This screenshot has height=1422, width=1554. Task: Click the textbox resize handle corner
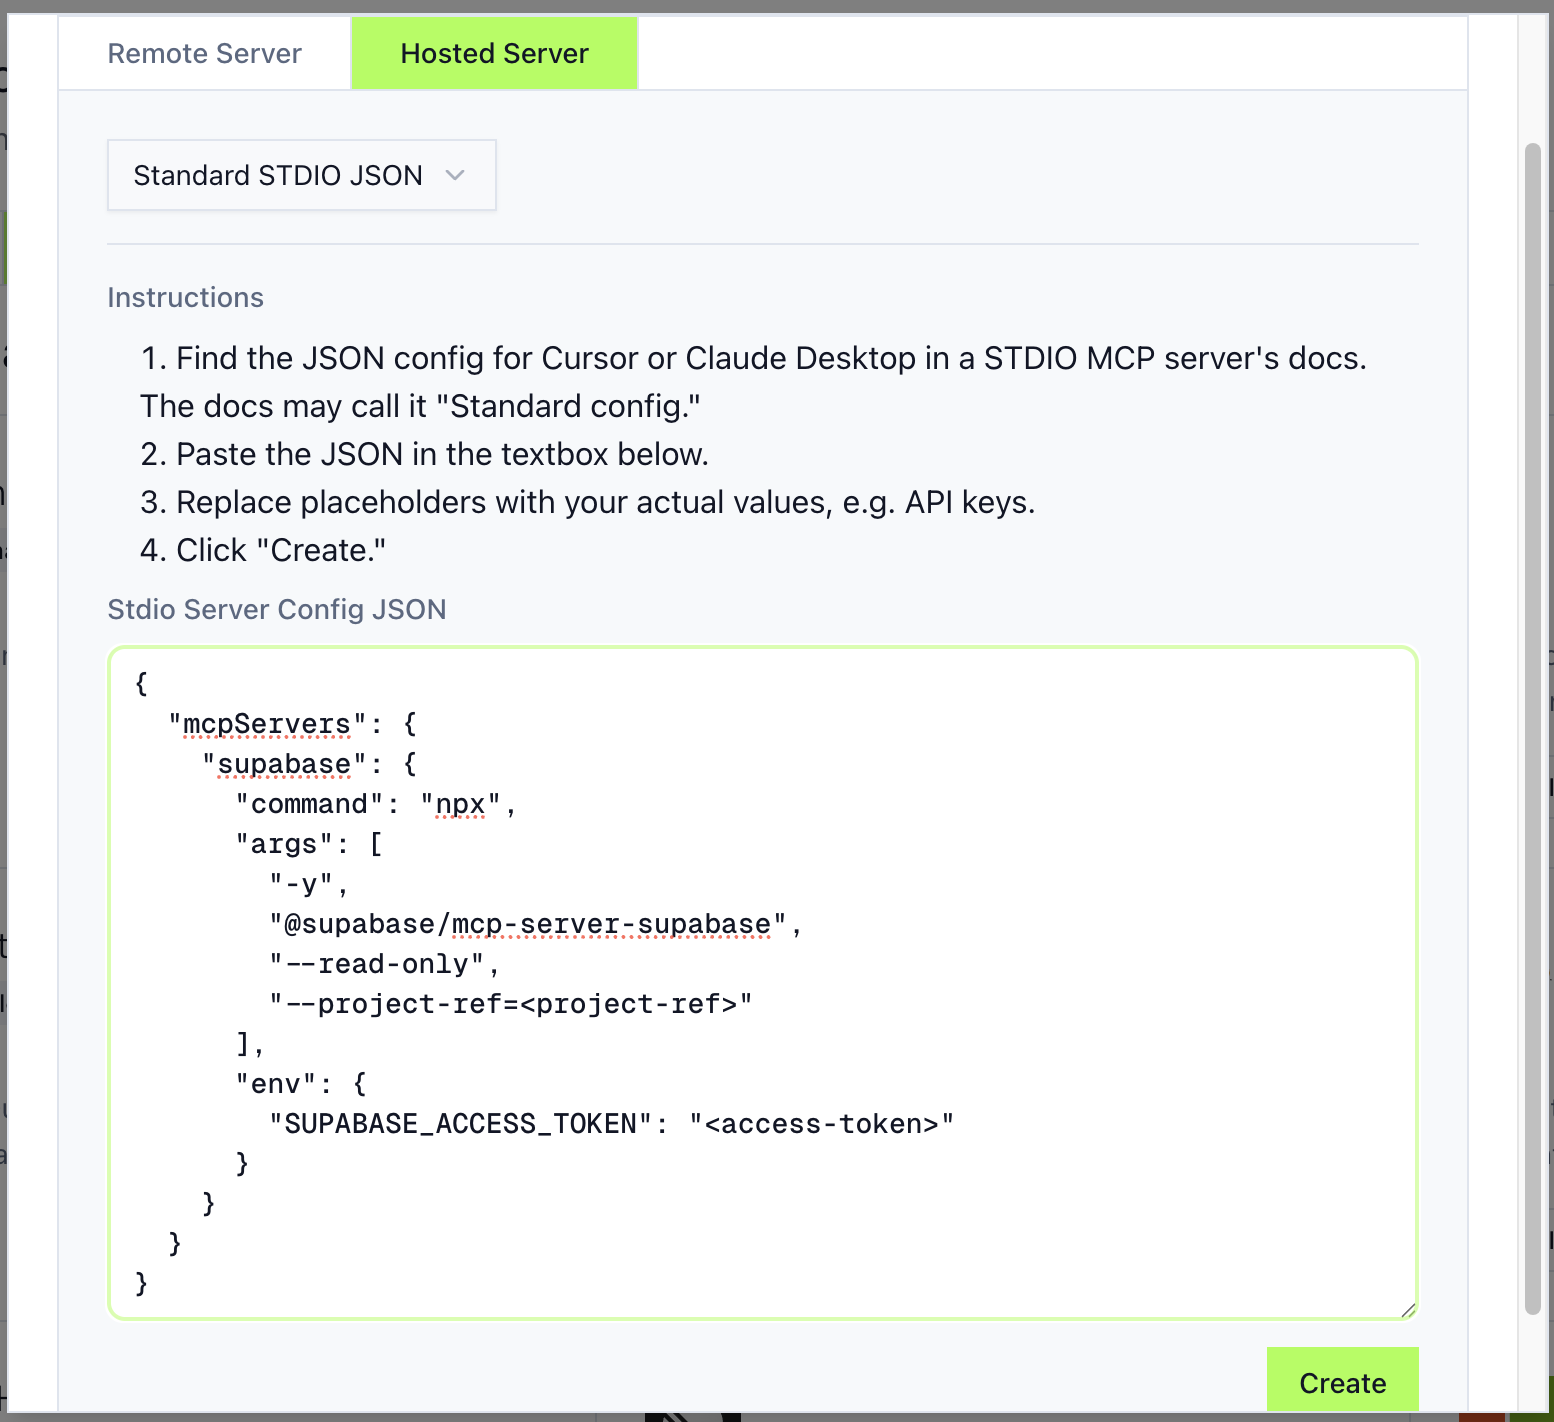tap(1408, 1309)
